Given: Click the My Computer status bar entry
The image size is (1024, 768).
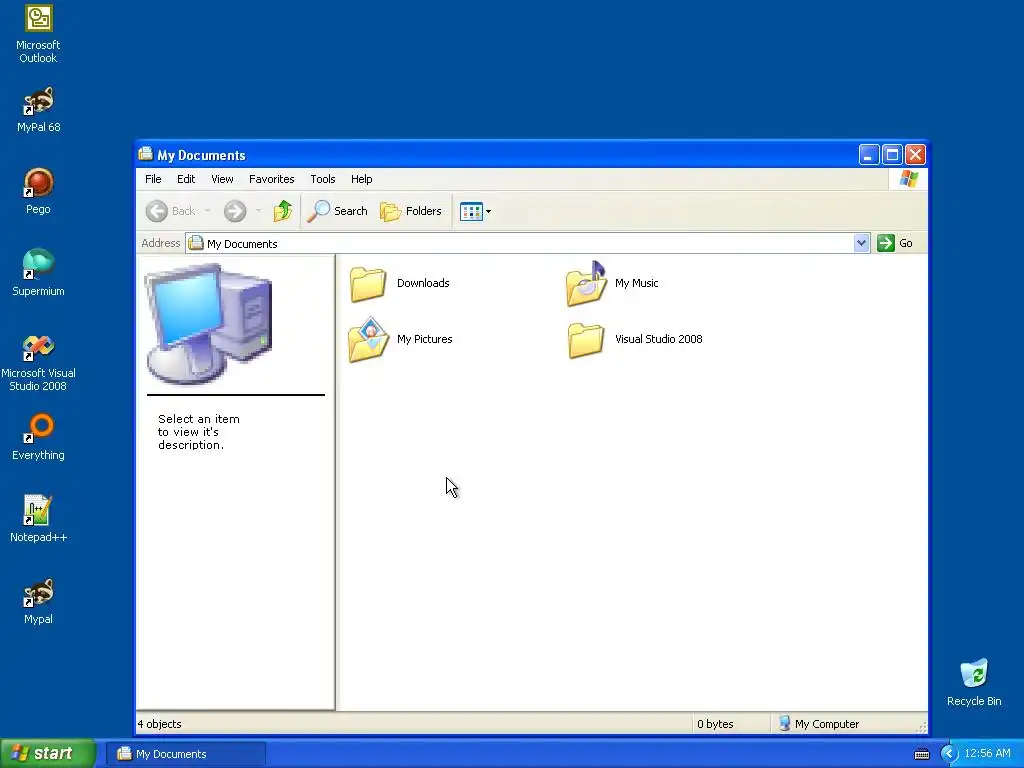Looking at the screenshot, I should pos(819,724).
